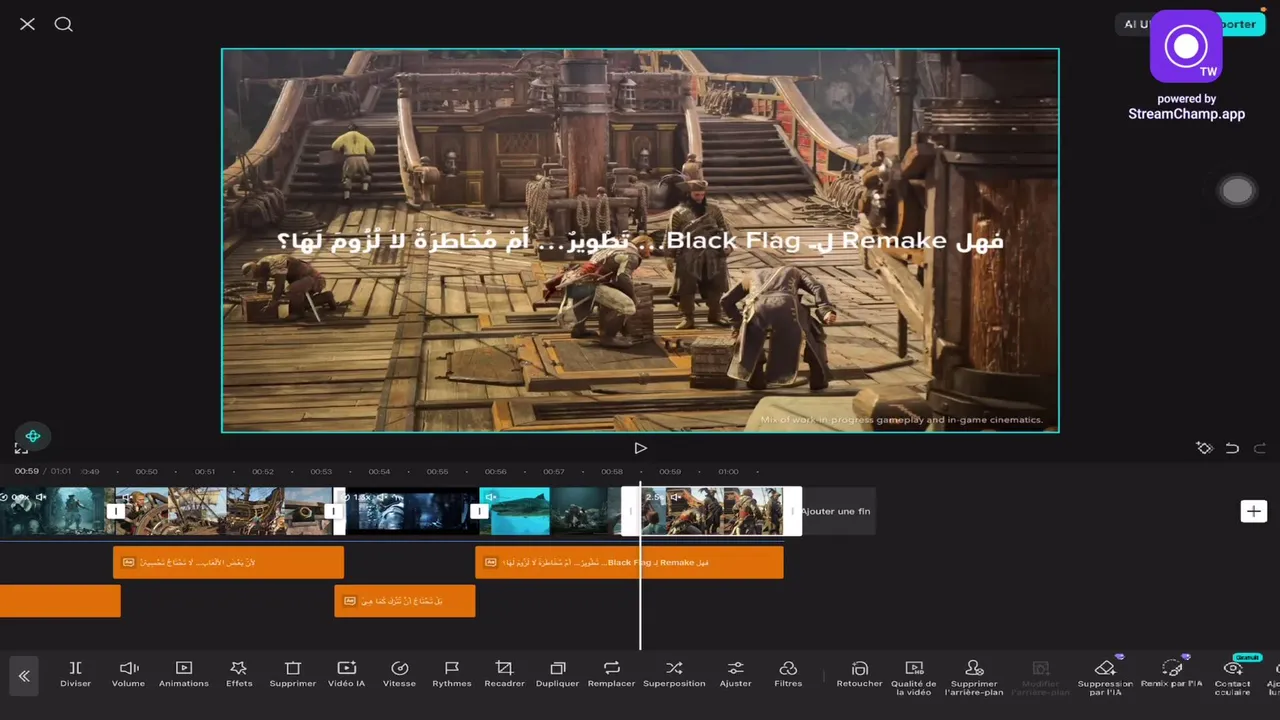
Task: Tap the right trim handle of selected clip
Action: (793, 511)
